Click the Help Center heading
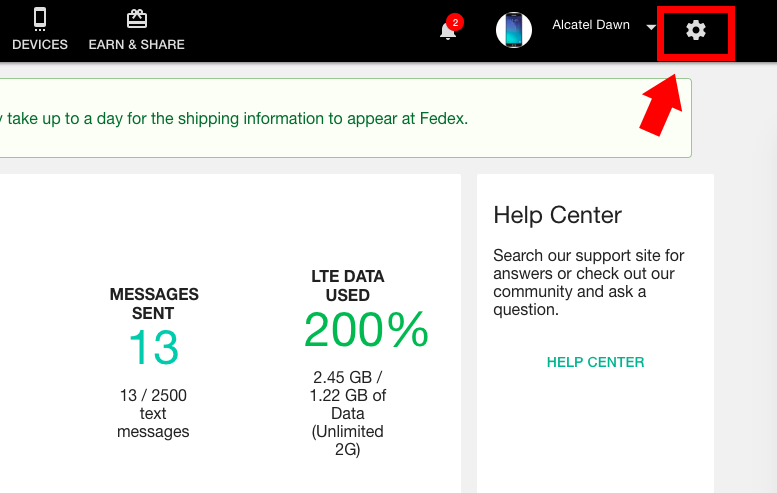The height and width of the screenshot is (493, 777). pyautogui.click(x=557, y=215)
